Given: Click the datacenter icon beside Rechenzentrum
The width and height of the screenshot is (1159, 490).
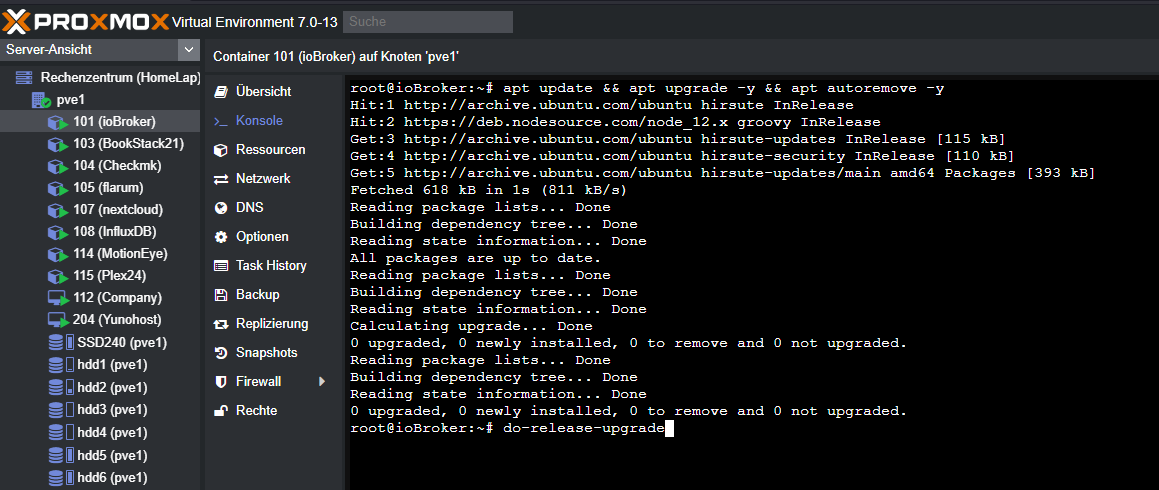Looking at the screenshot, I should tap(24, 77).
